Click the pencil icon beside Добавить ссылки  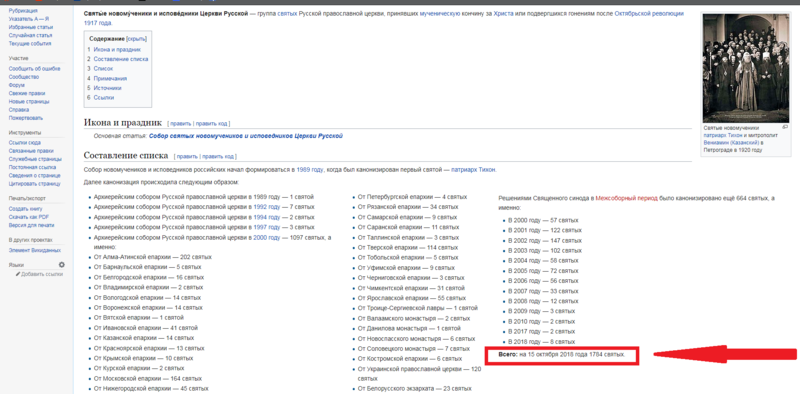point(18,274)
